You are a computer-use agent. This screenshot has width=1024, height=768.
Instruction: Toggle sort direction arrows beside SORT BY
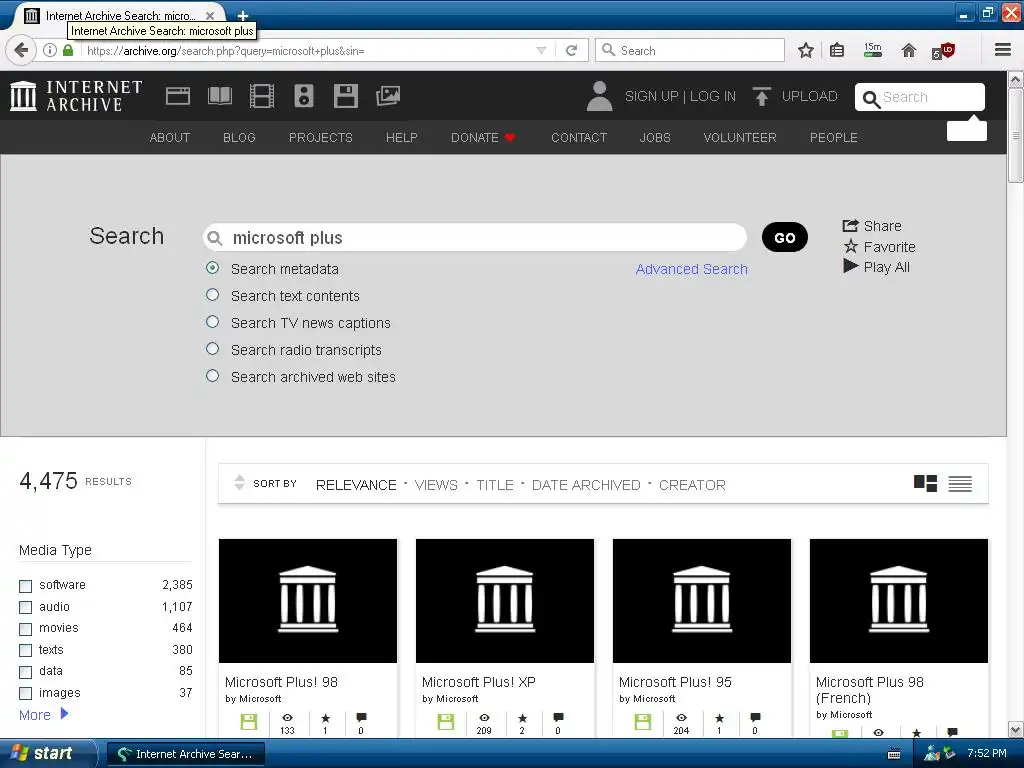click(x=239, y=483)
